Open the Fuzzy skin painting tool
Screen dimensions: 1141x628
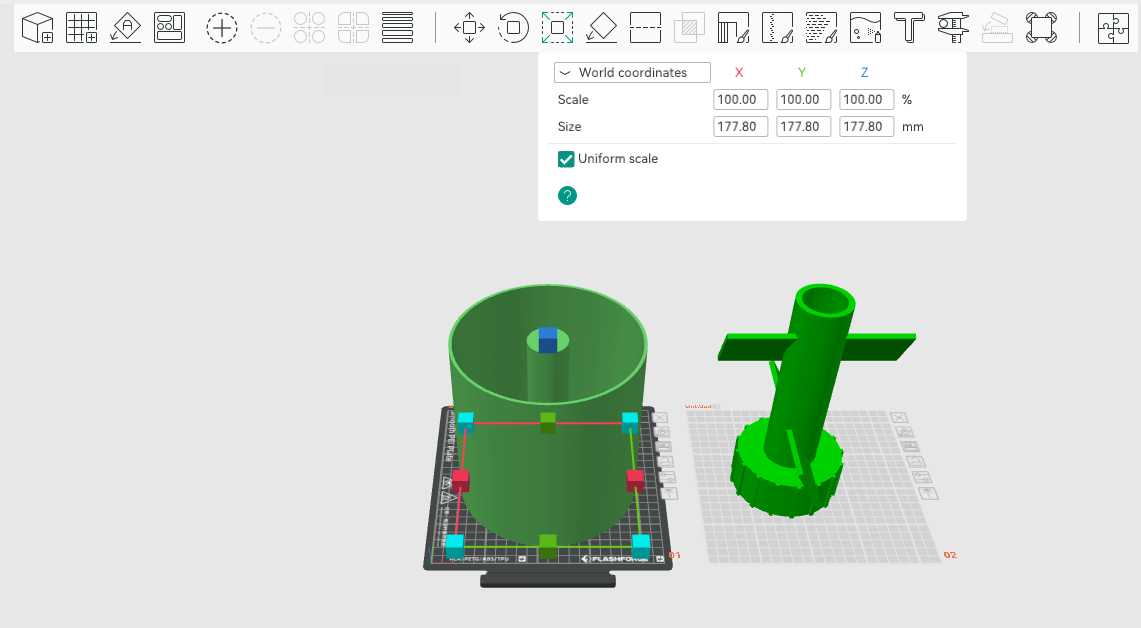(822, 28)
